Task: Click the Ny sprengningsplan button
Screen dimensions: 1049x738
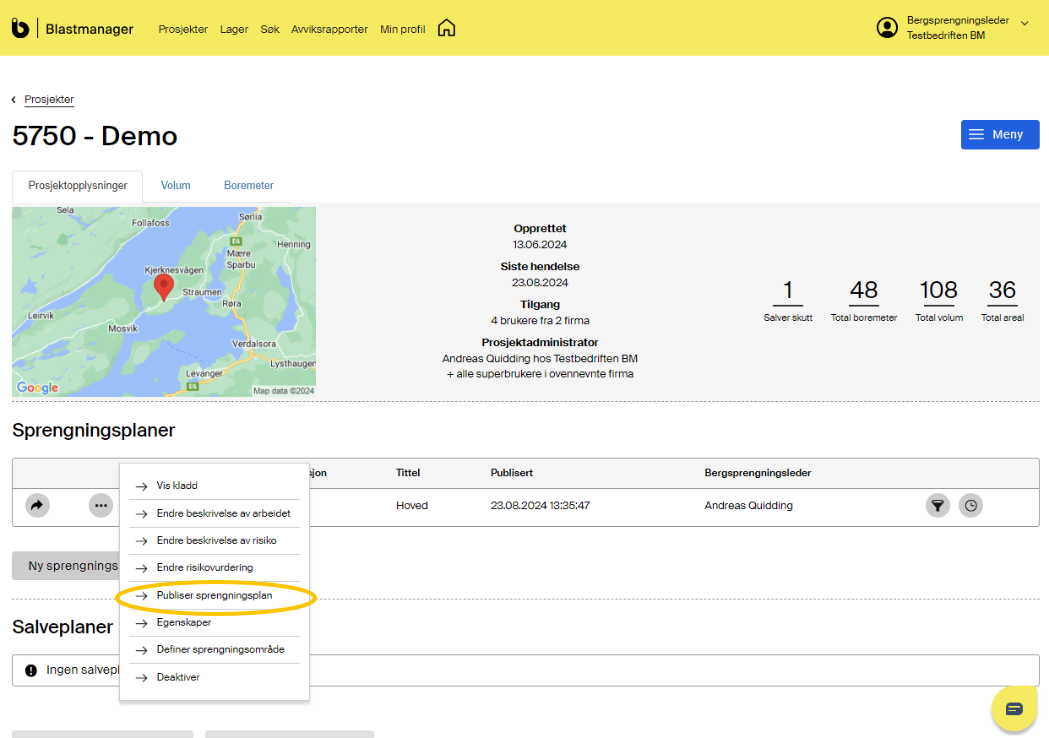Action: click(x=66, y=566)
